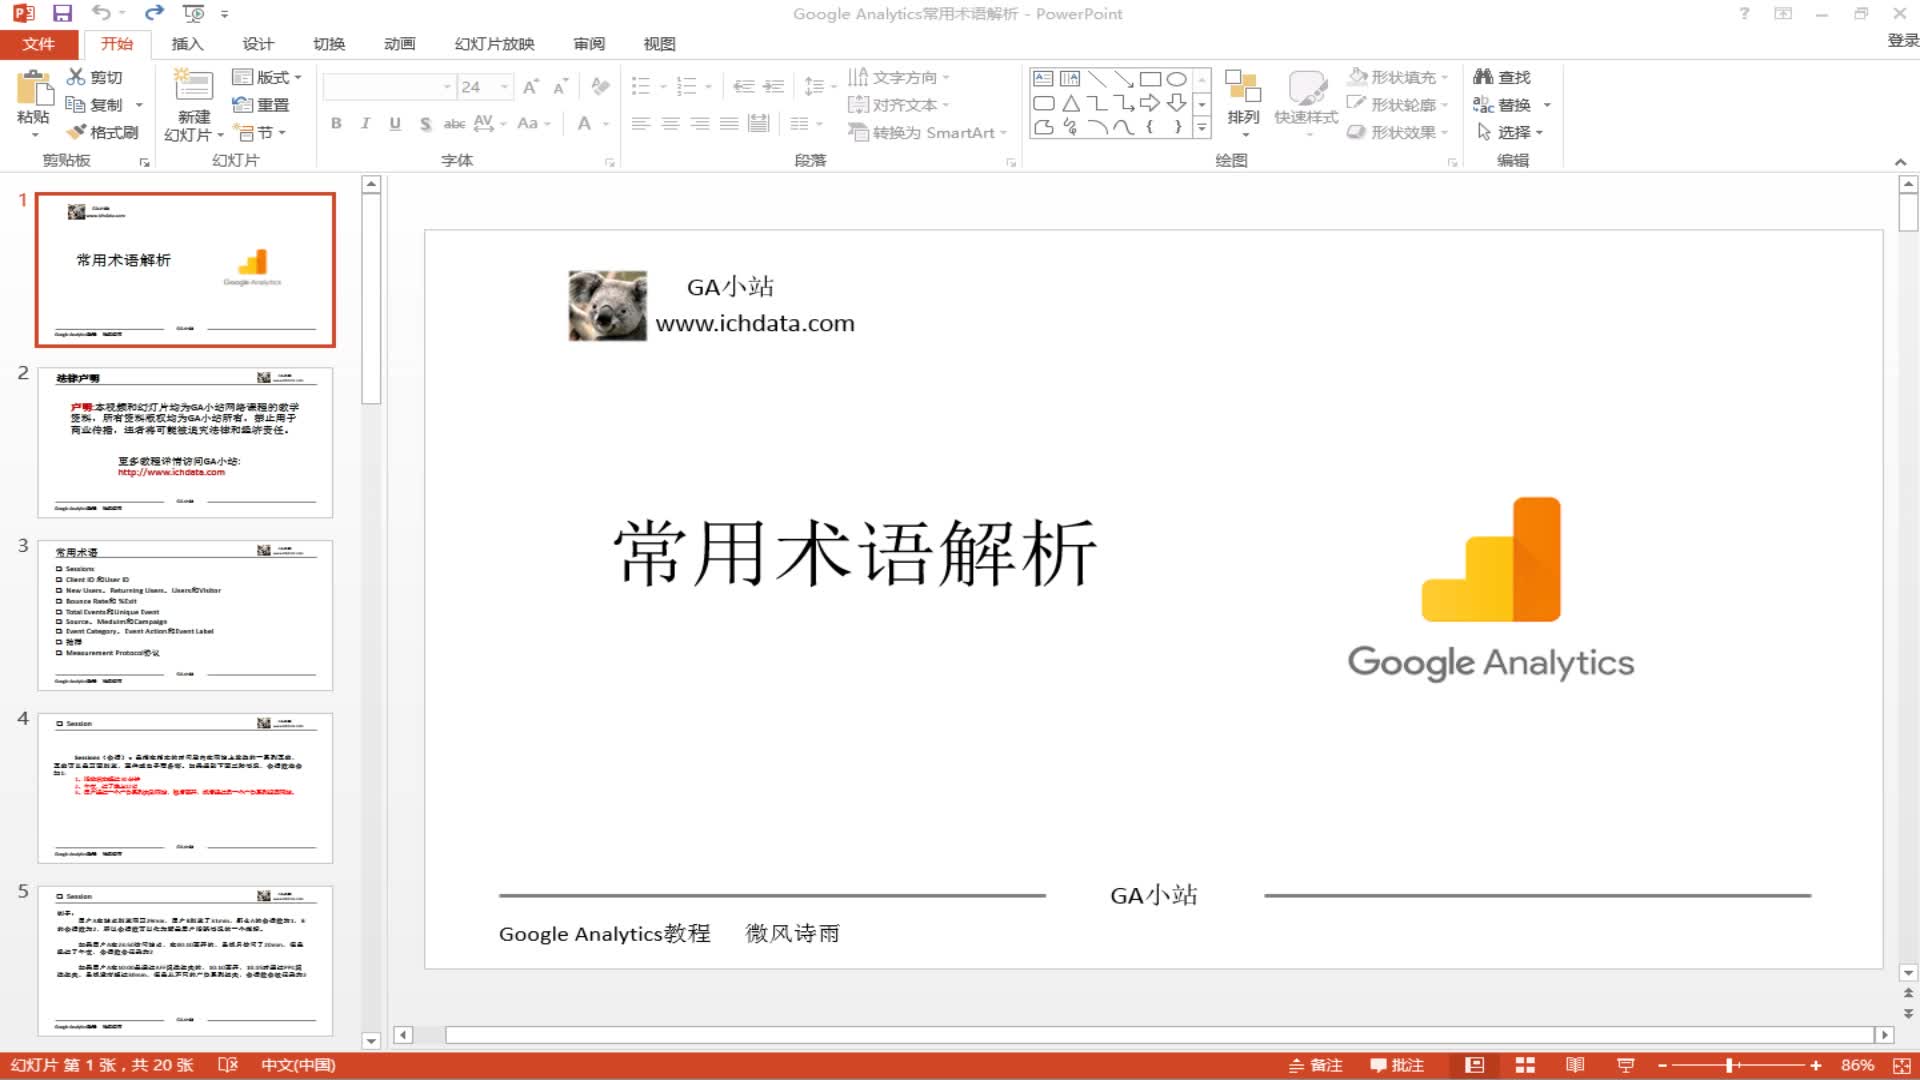This screenshot has width=1920, height=1080.
Task: Toggle align text left
Action: 641,123
